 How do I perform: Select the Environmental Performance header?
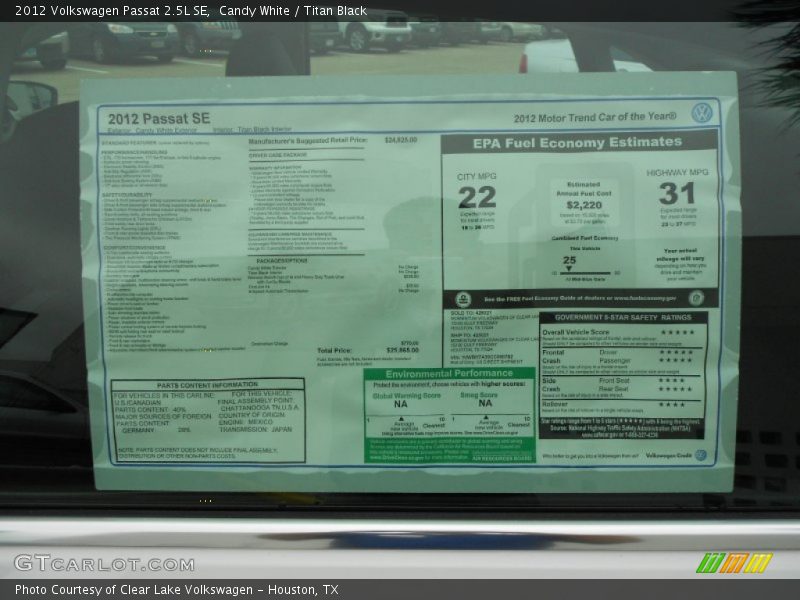click(449, 374)
